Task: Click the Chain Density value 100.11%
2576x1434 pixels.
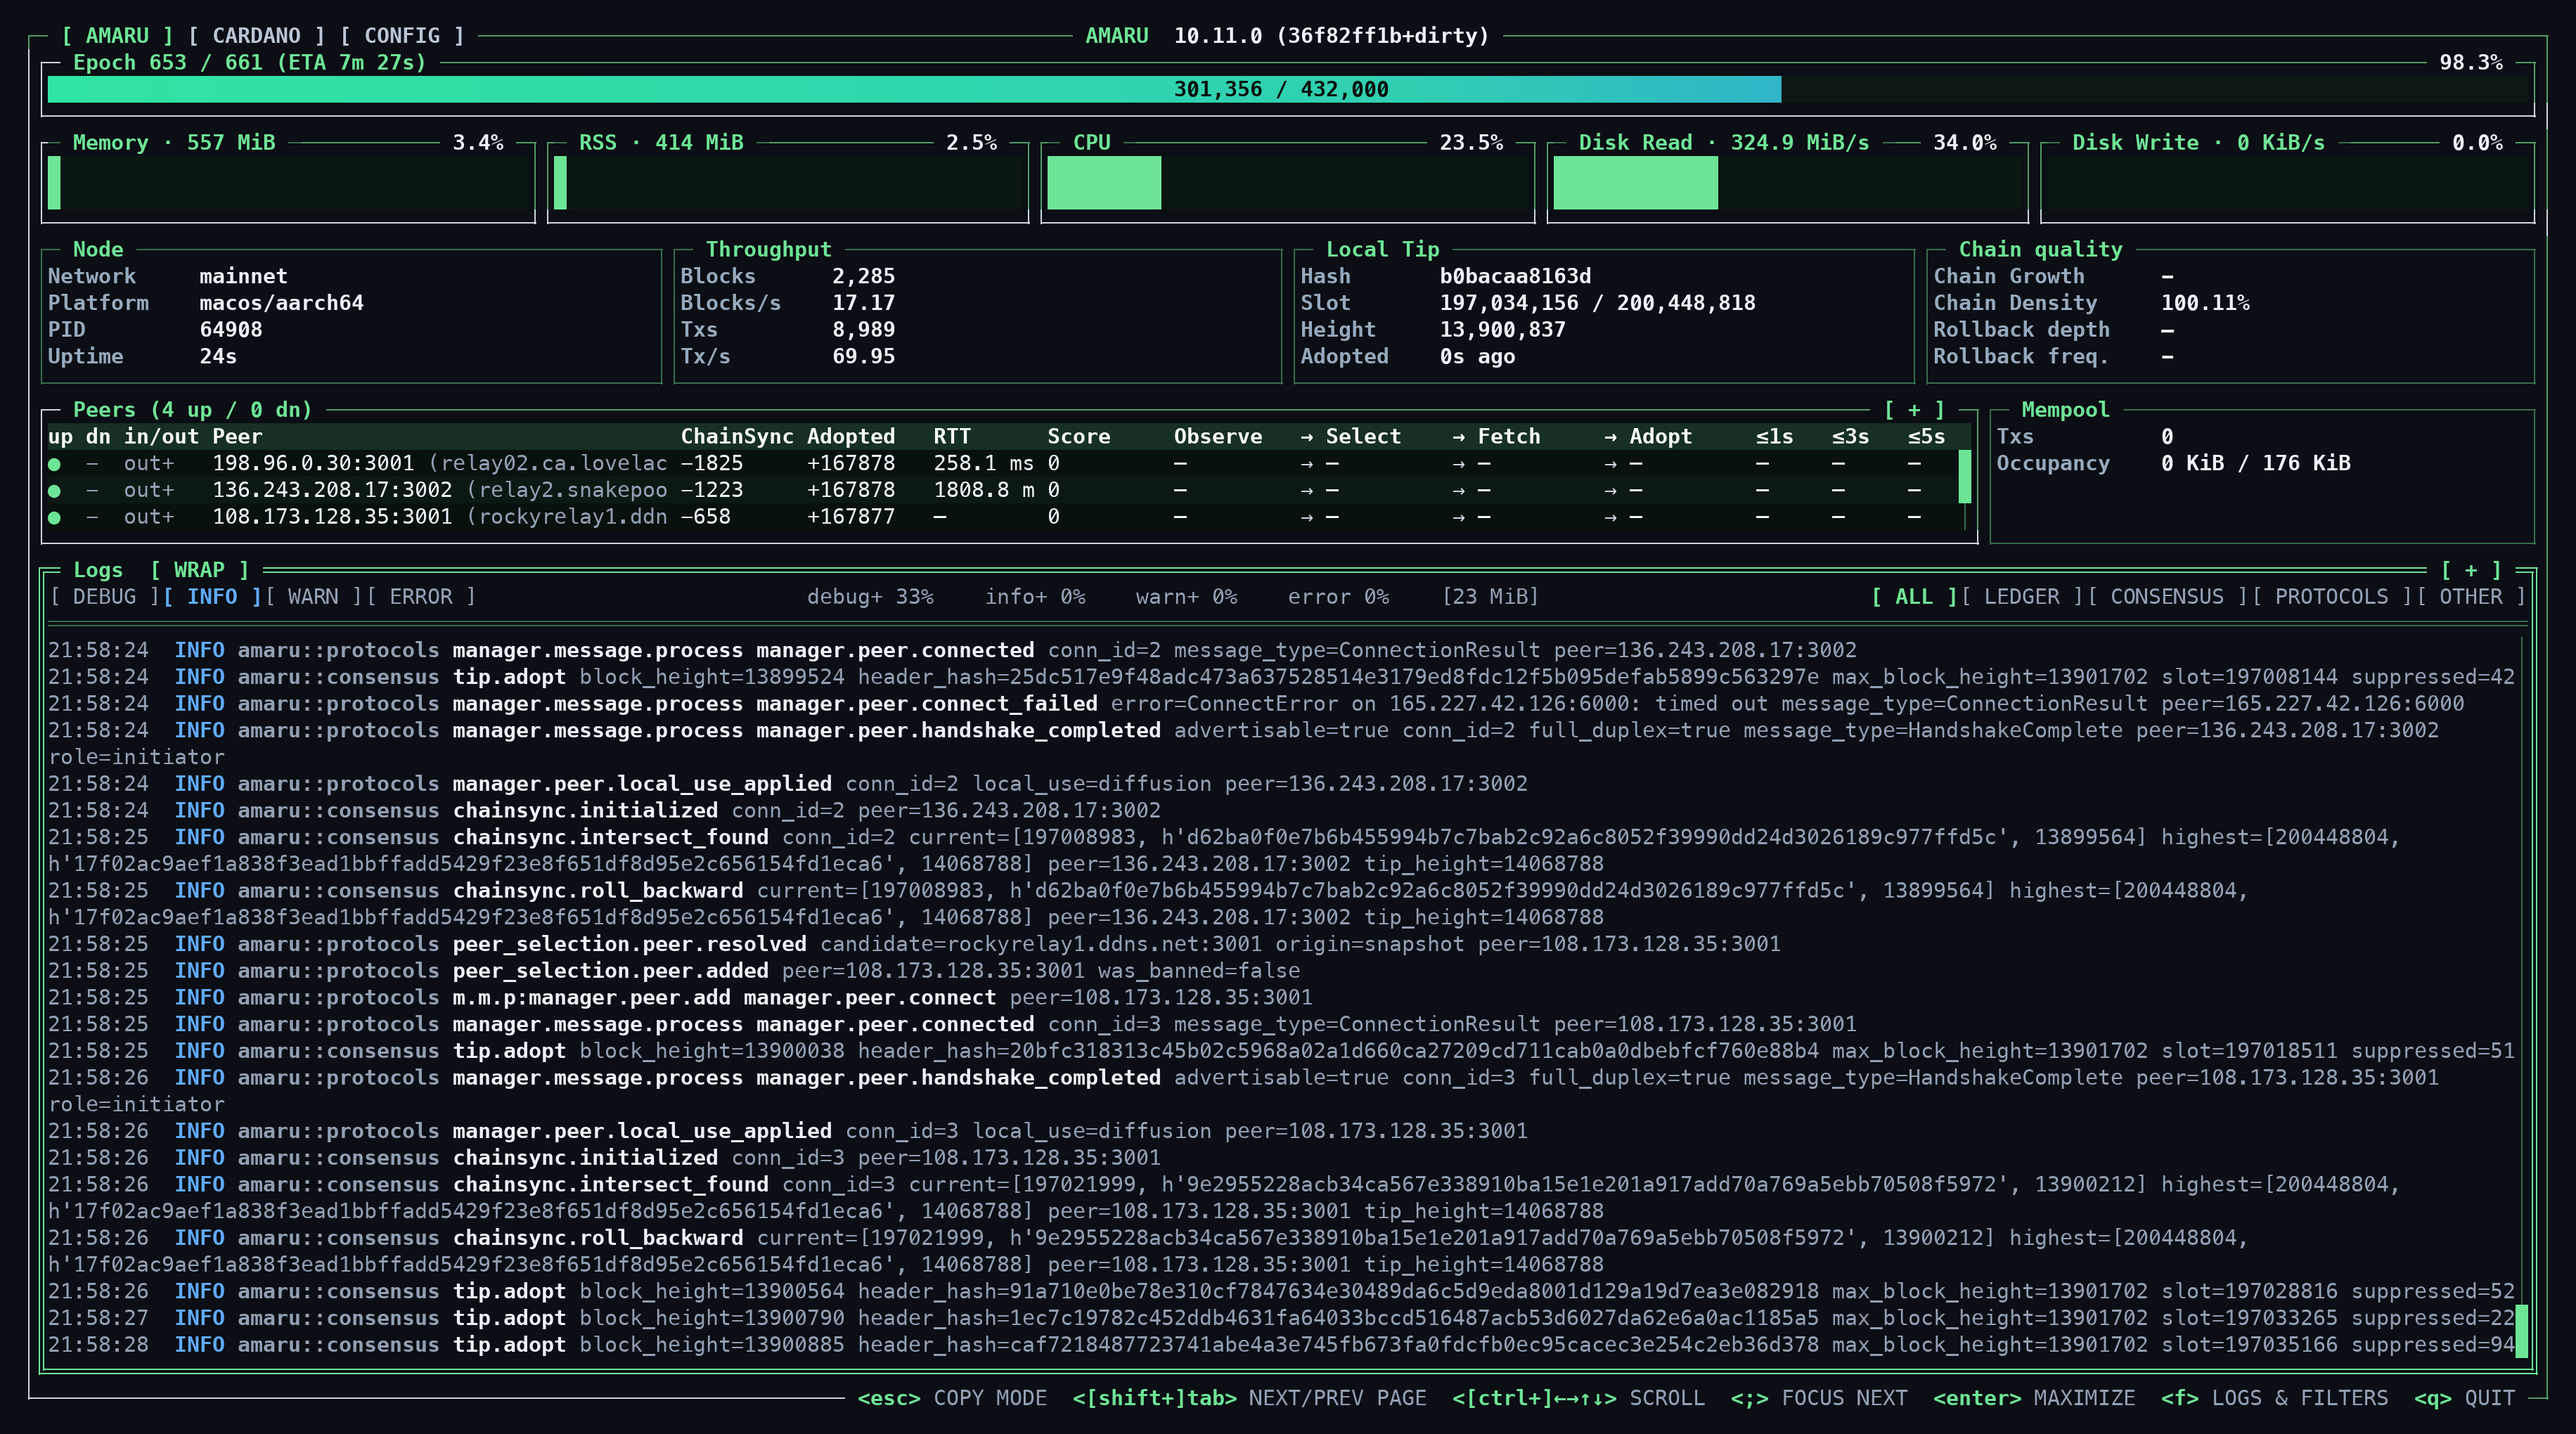Action: click(2205, 303)
